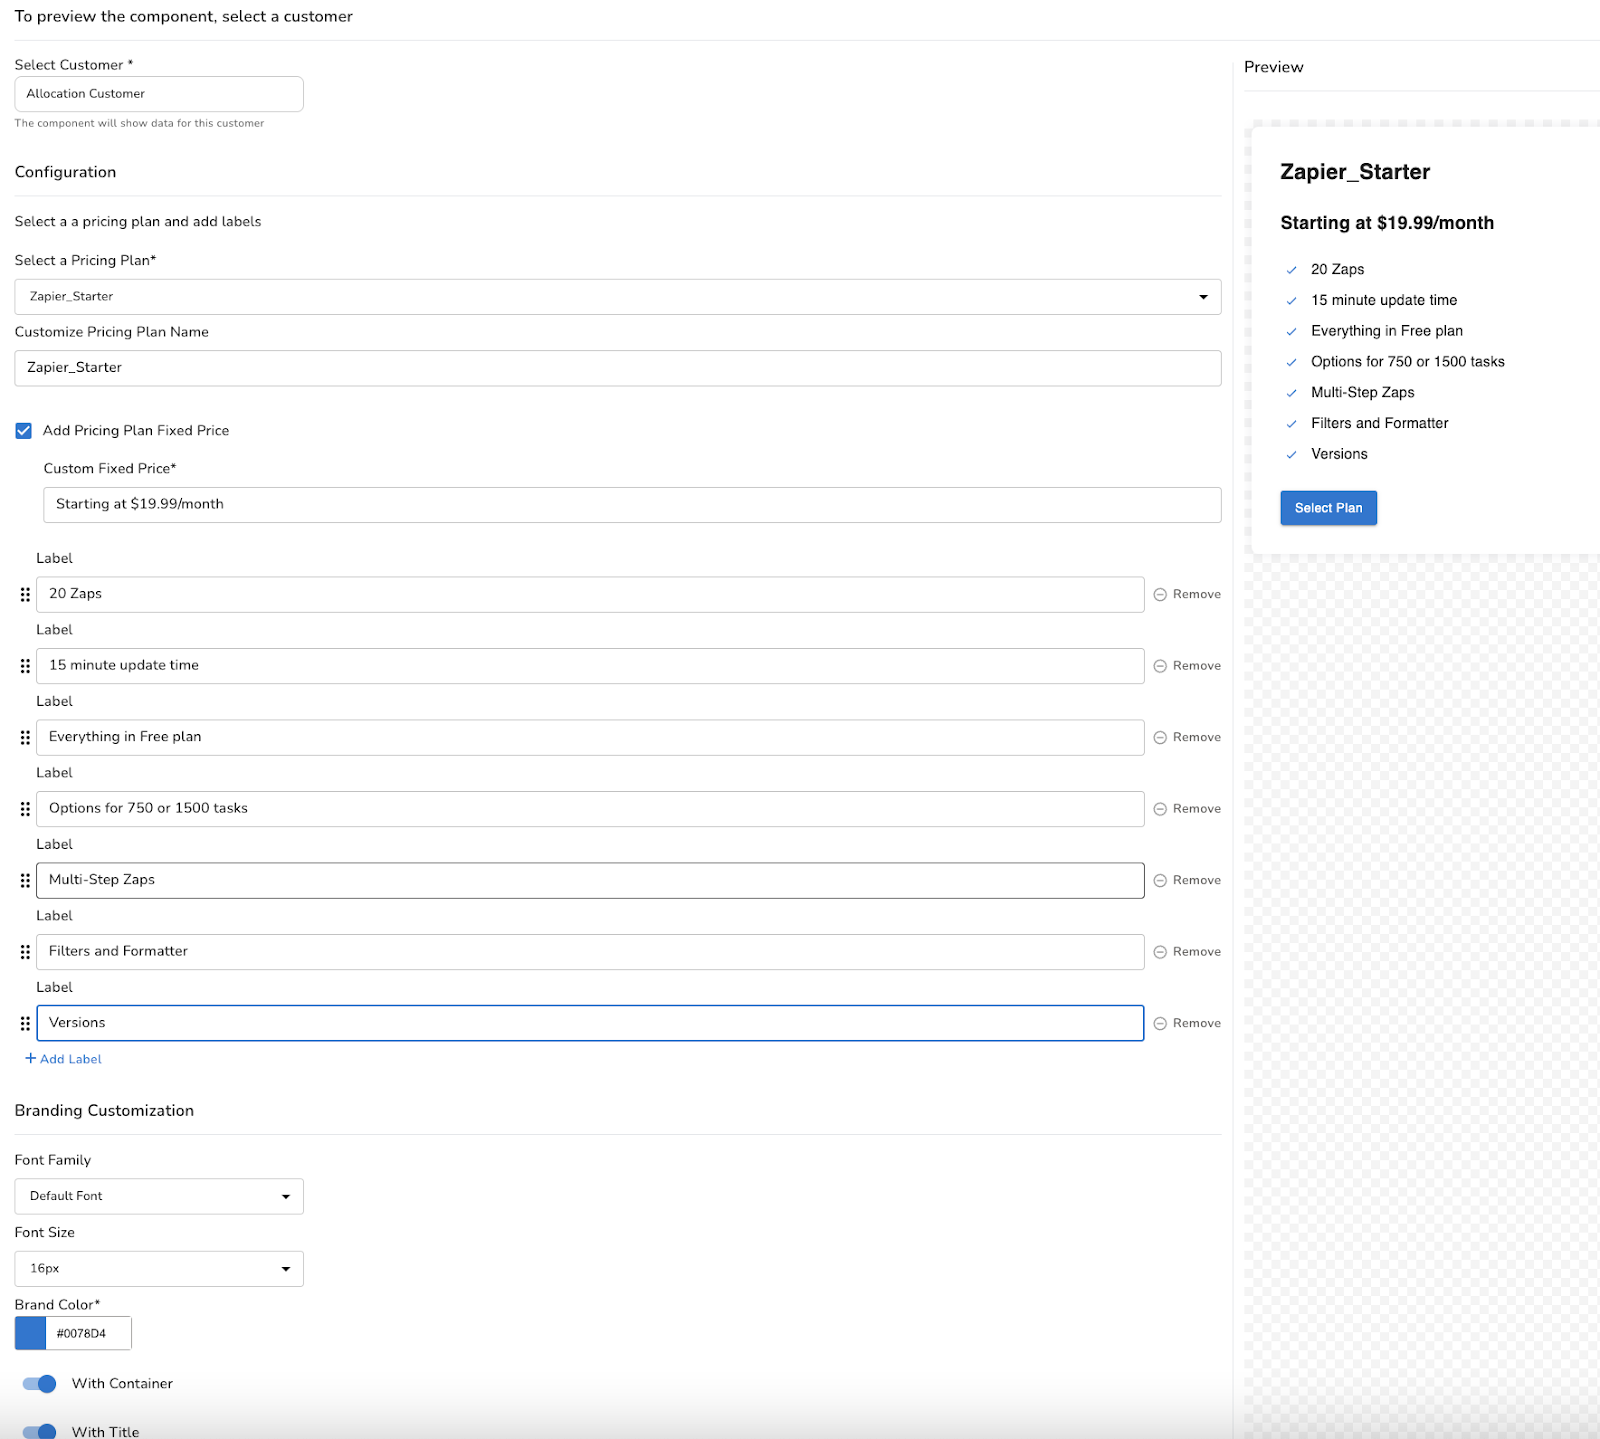
Task: Click drag handle of Options for 750 row
Action: coord(25,809)
